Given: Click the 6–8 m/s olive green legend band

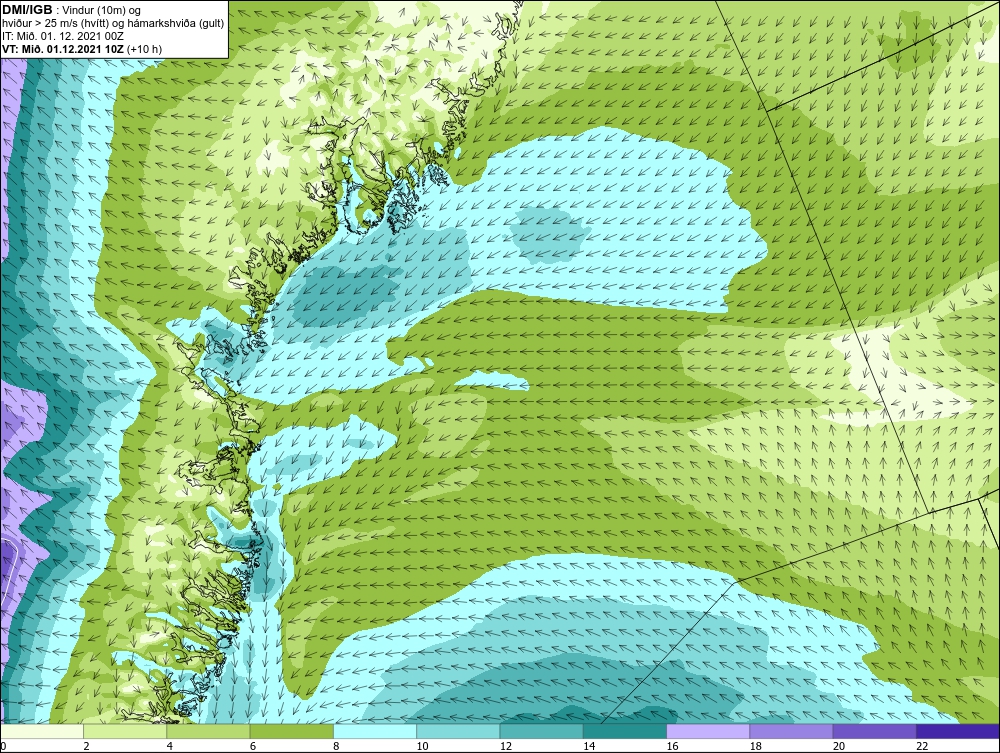Looking at the screenshot, I should point(292,731).
